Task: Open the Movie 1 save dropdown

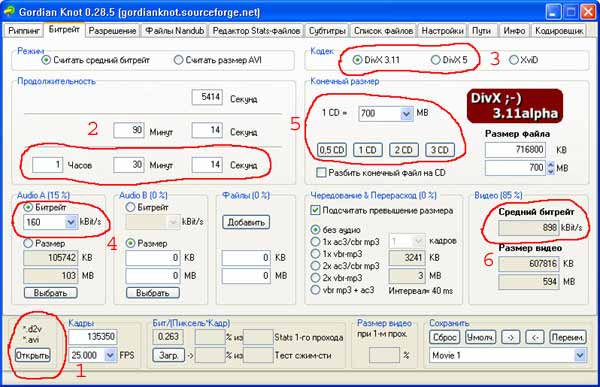Action: tap(580, 355)
